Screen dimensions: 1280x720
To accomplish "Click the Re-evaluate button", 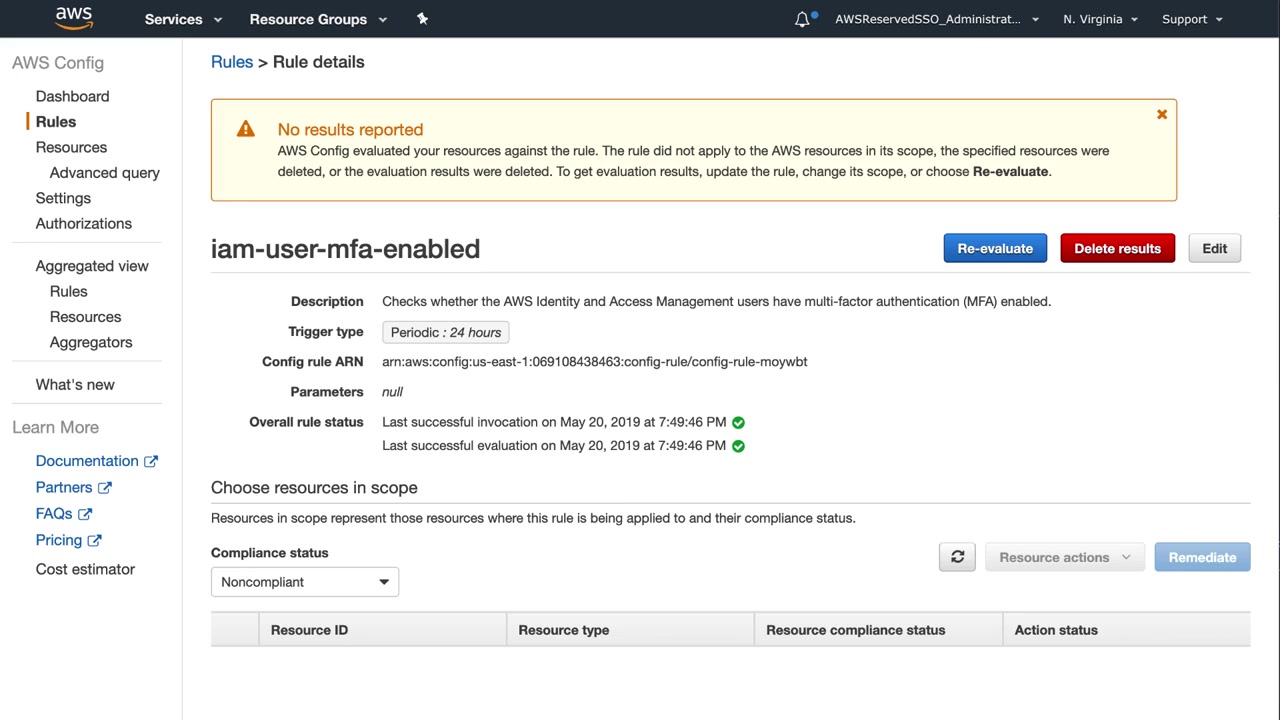I will [995, 249].
